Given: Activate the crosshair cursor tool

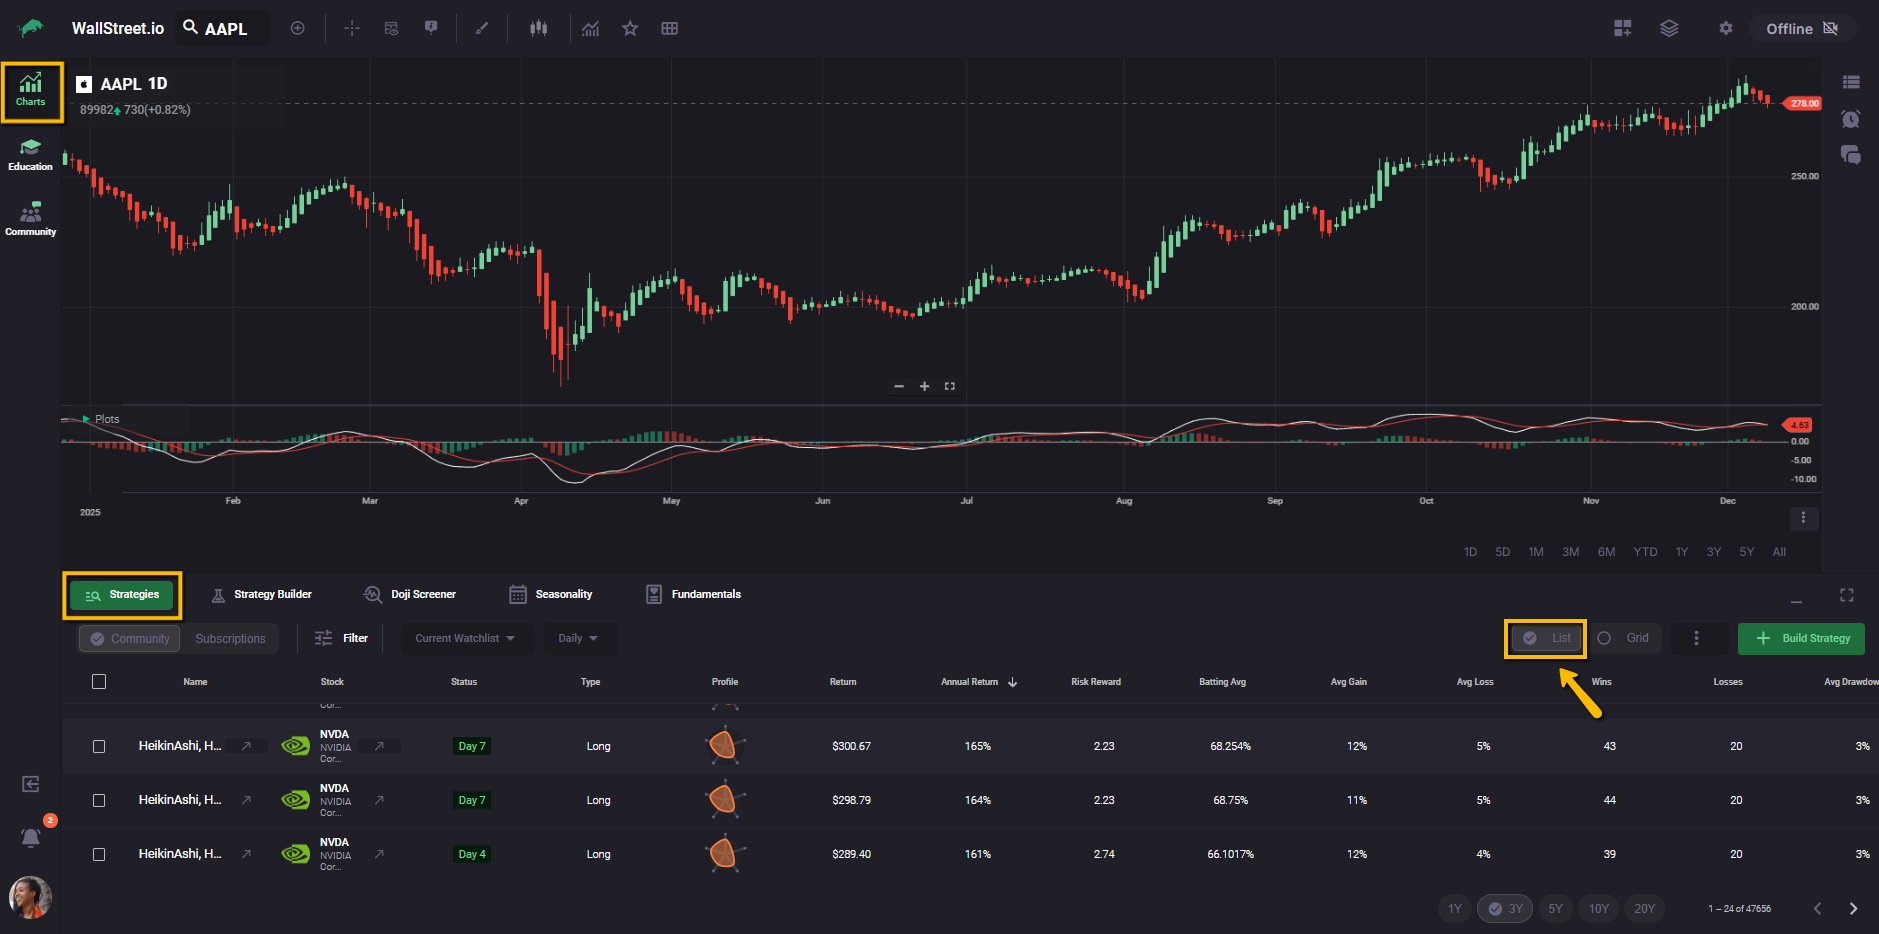Looking at the screenshot, I should pyautogui.click(x=352, y=28).
